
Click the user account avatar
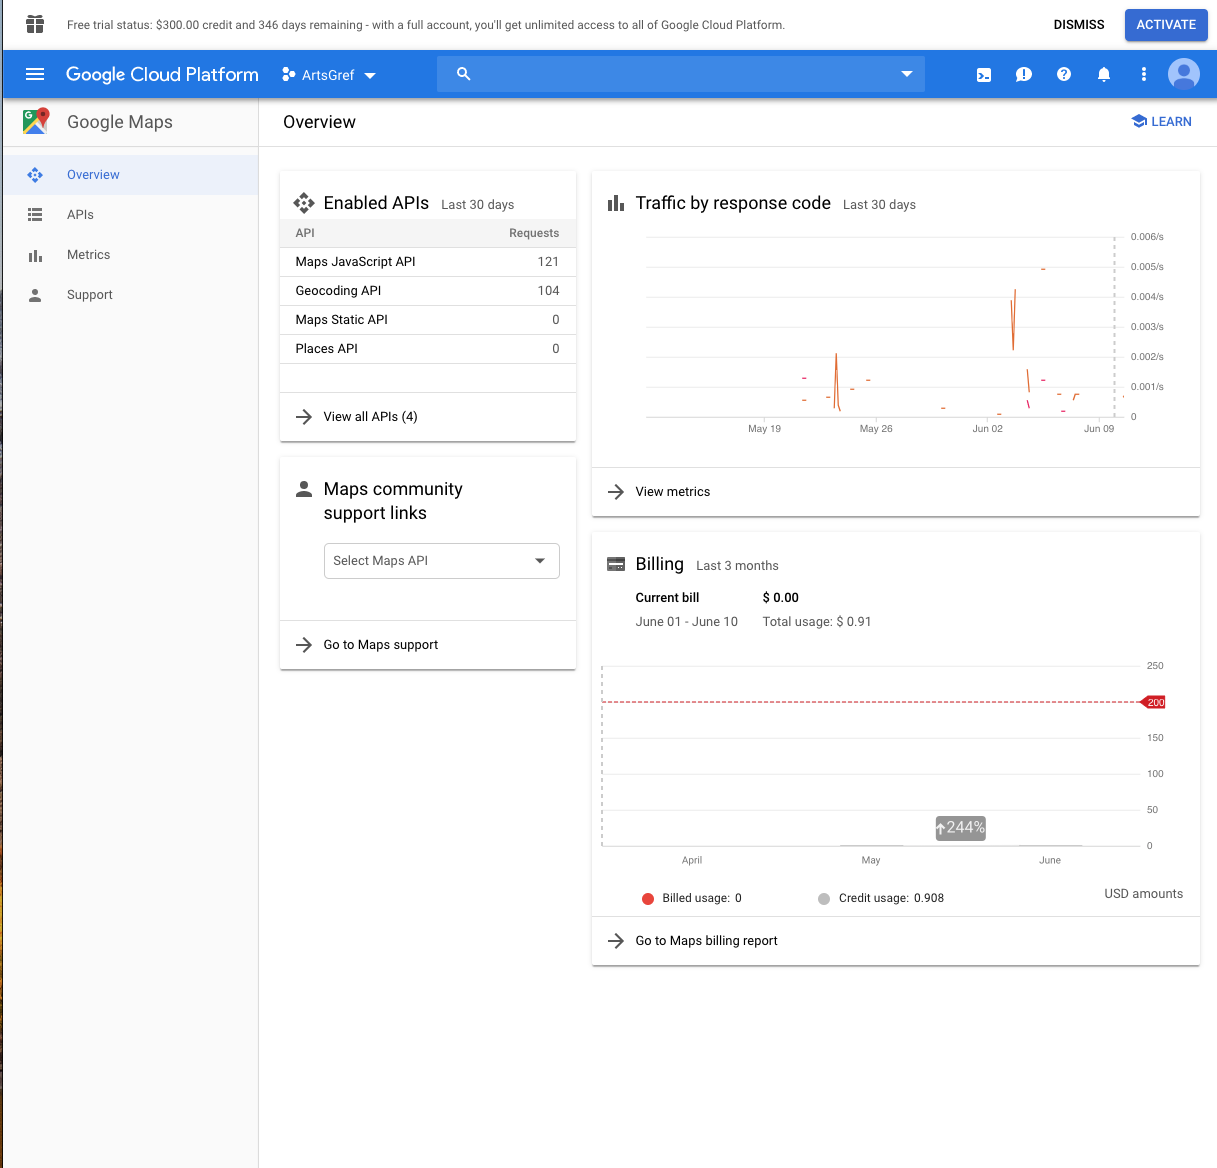point(1184,74)
